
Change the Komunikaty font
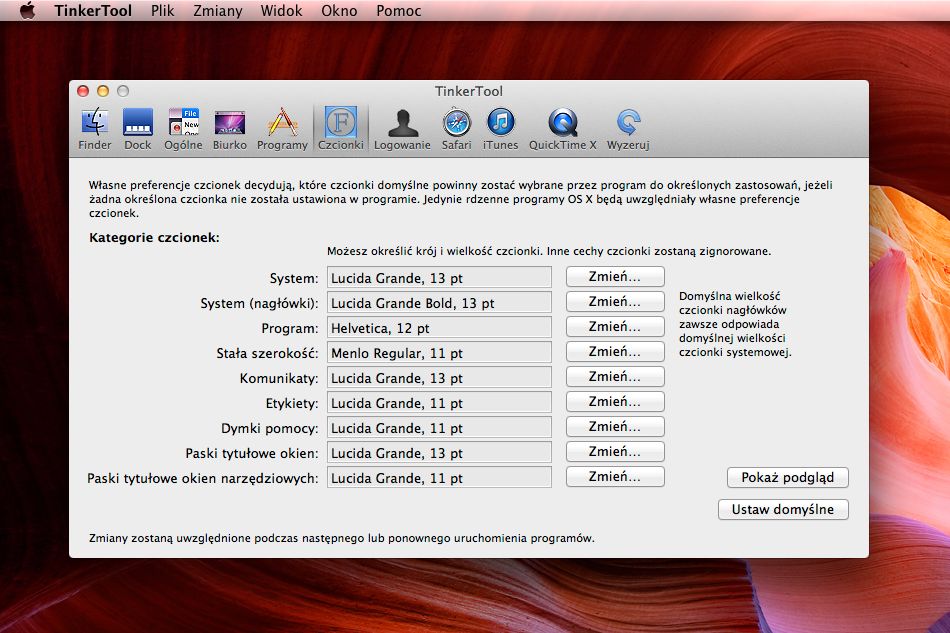pyautogui.click(x=615, y=377)
